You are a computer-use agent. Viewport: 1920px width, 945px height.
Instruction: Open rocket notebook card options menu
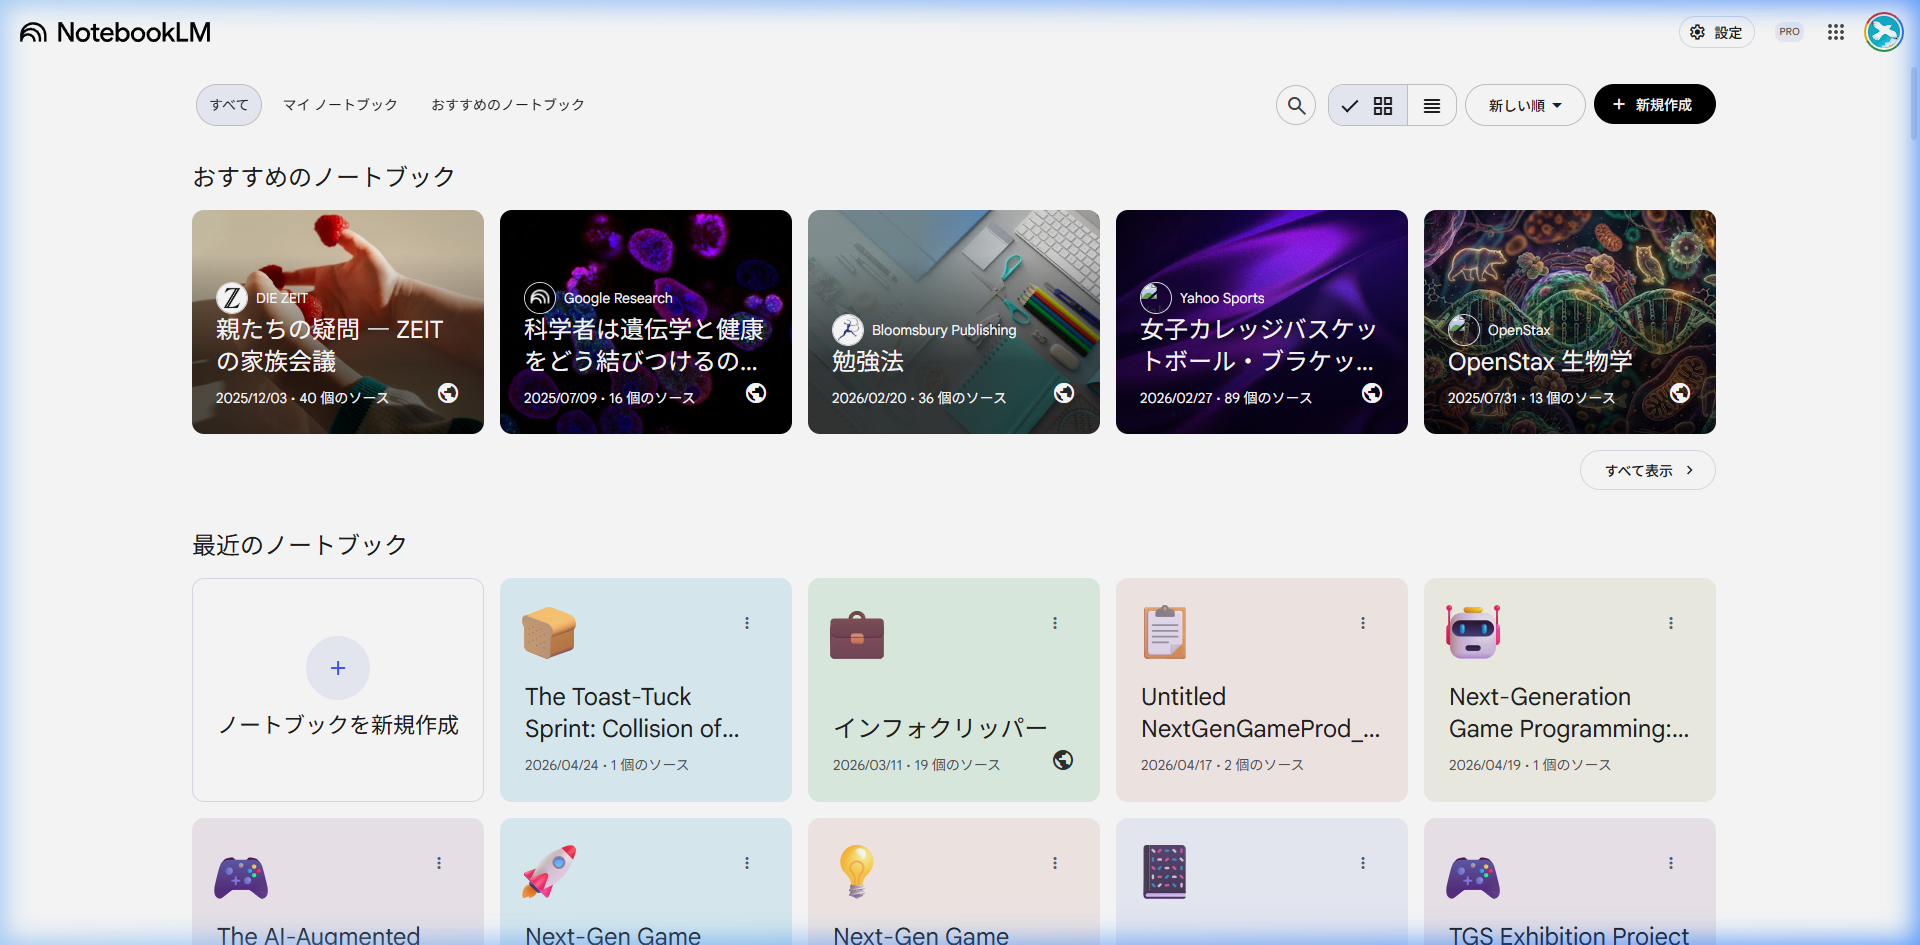(747, 863)
